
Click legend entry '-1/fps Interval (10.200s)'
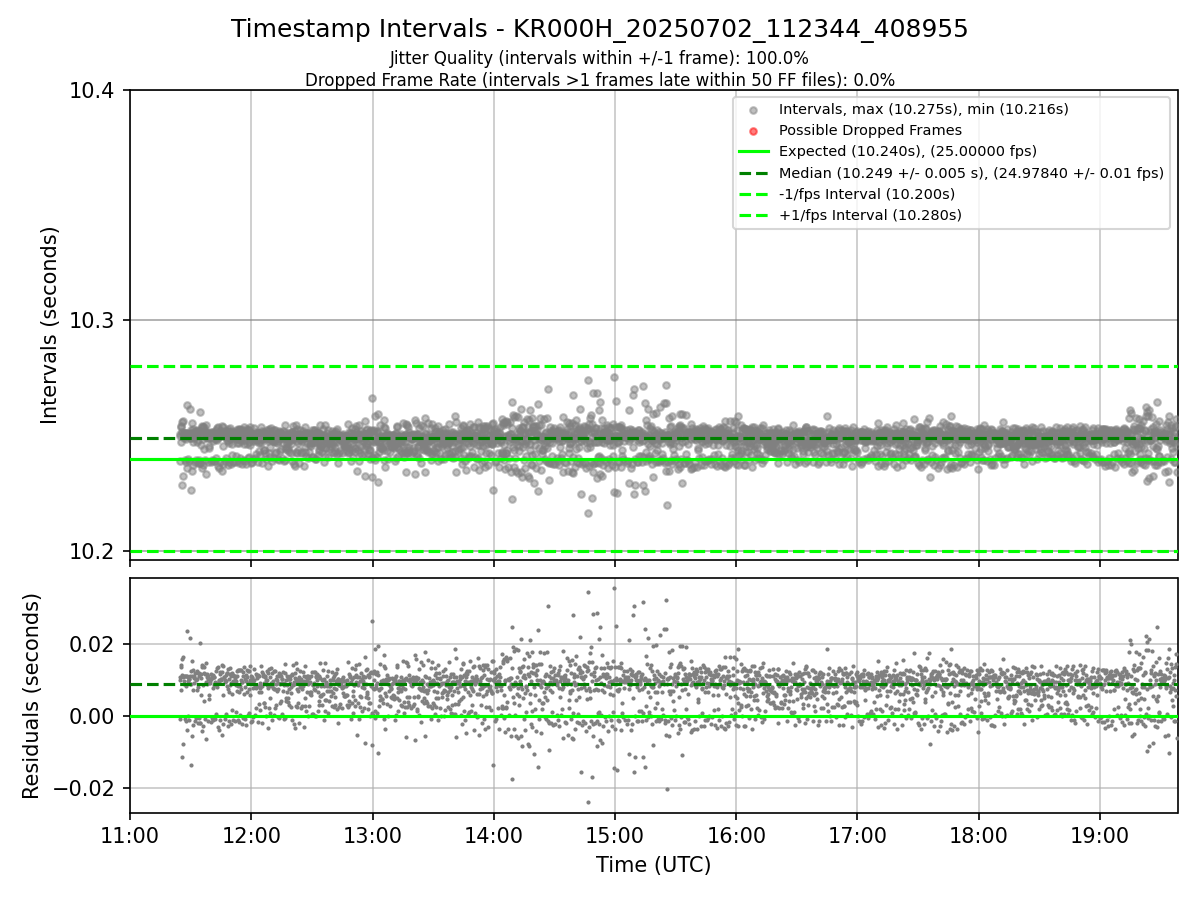(867, 194)
